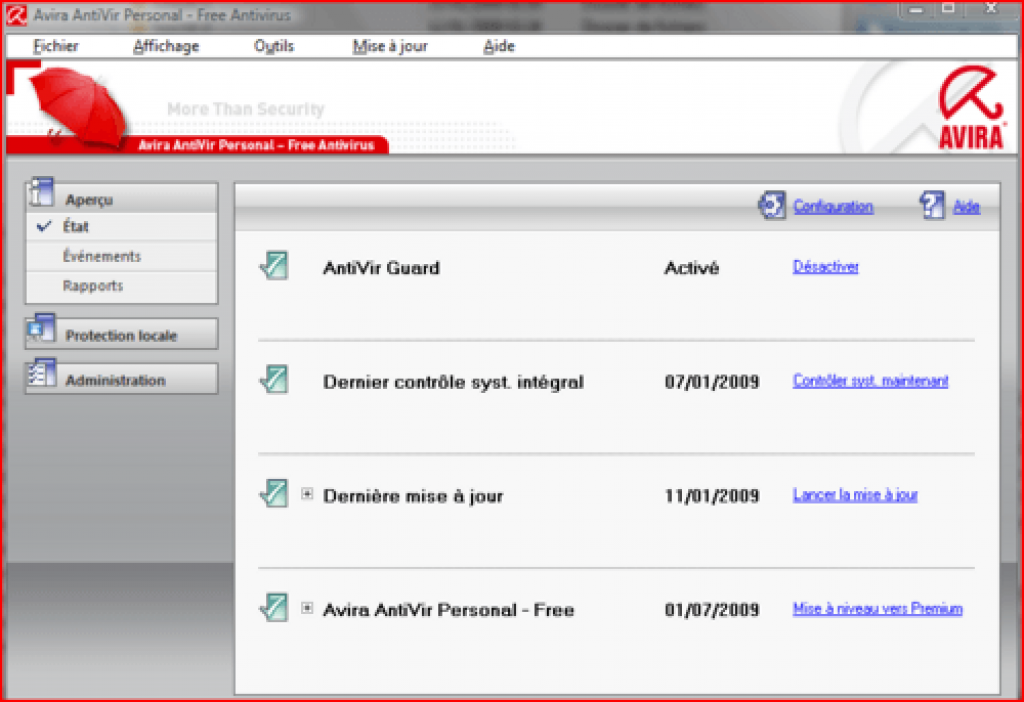Click the Aperçu panel icon
The image size is (1024, 702).
click(x=40, y=192)
